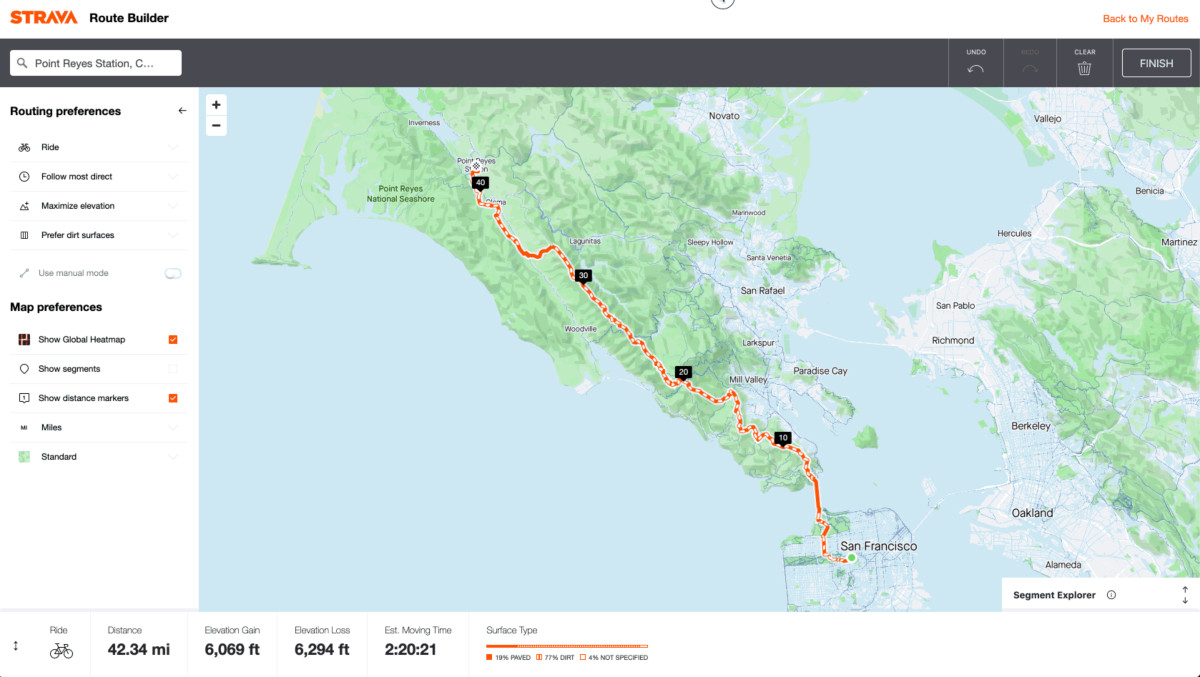Click the FINISH button
The height and width of the screenshot is (677, 1200).
pos(1156,63)
